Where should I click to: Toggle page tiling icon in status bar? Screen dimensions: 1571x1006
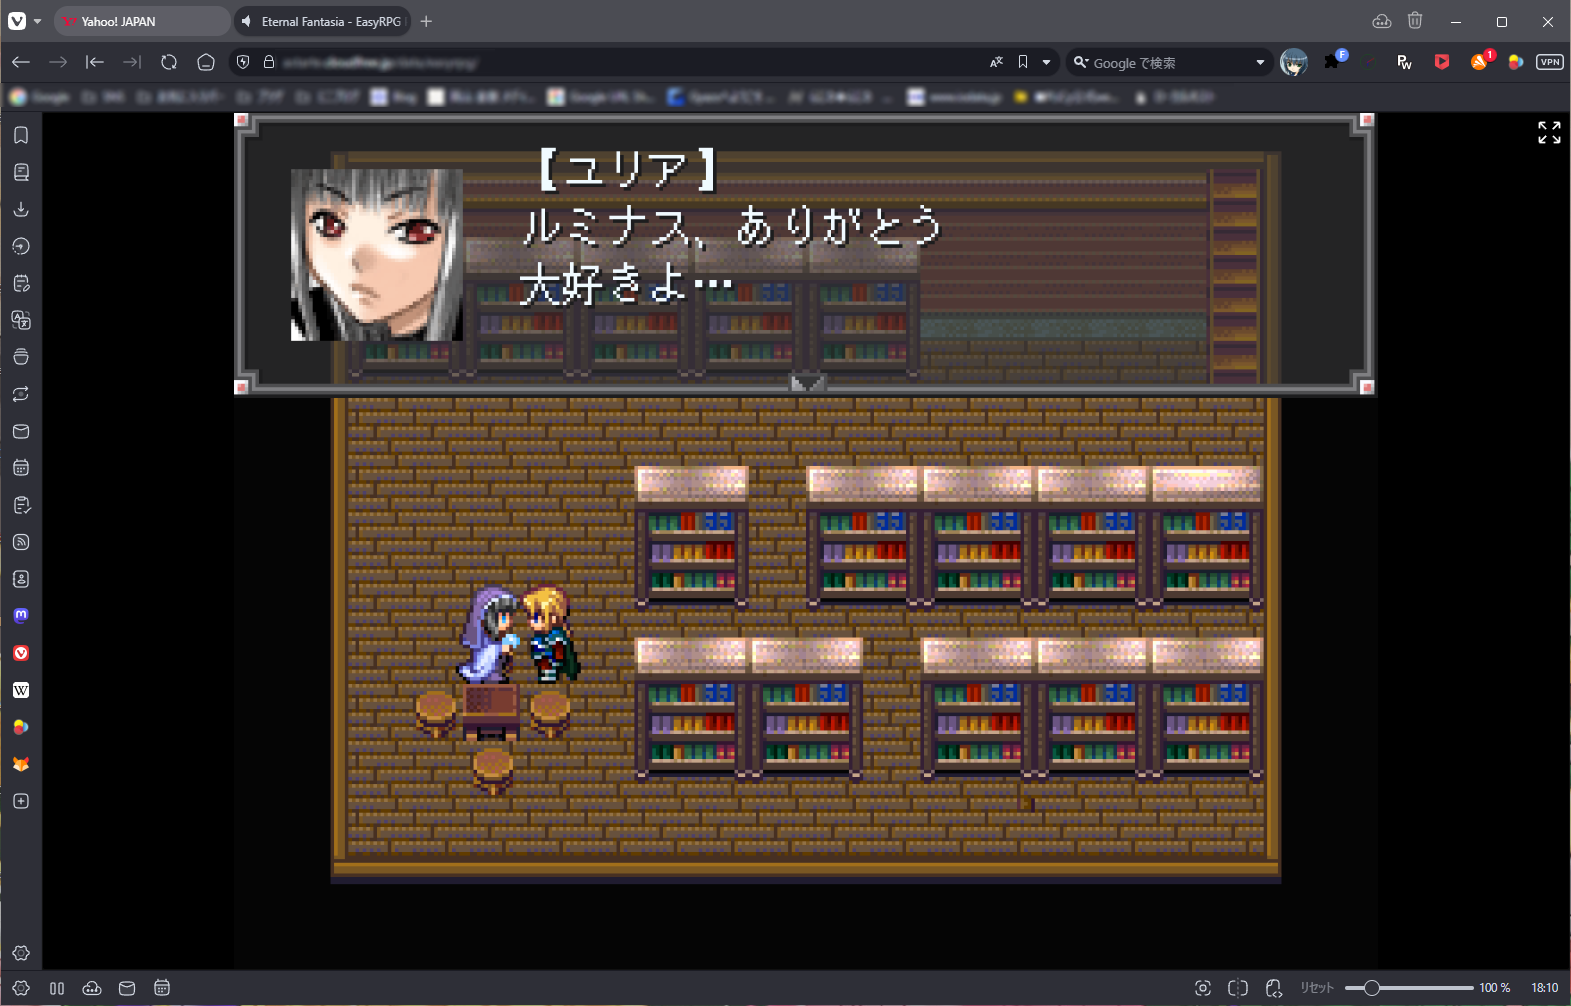point(1238,988)
